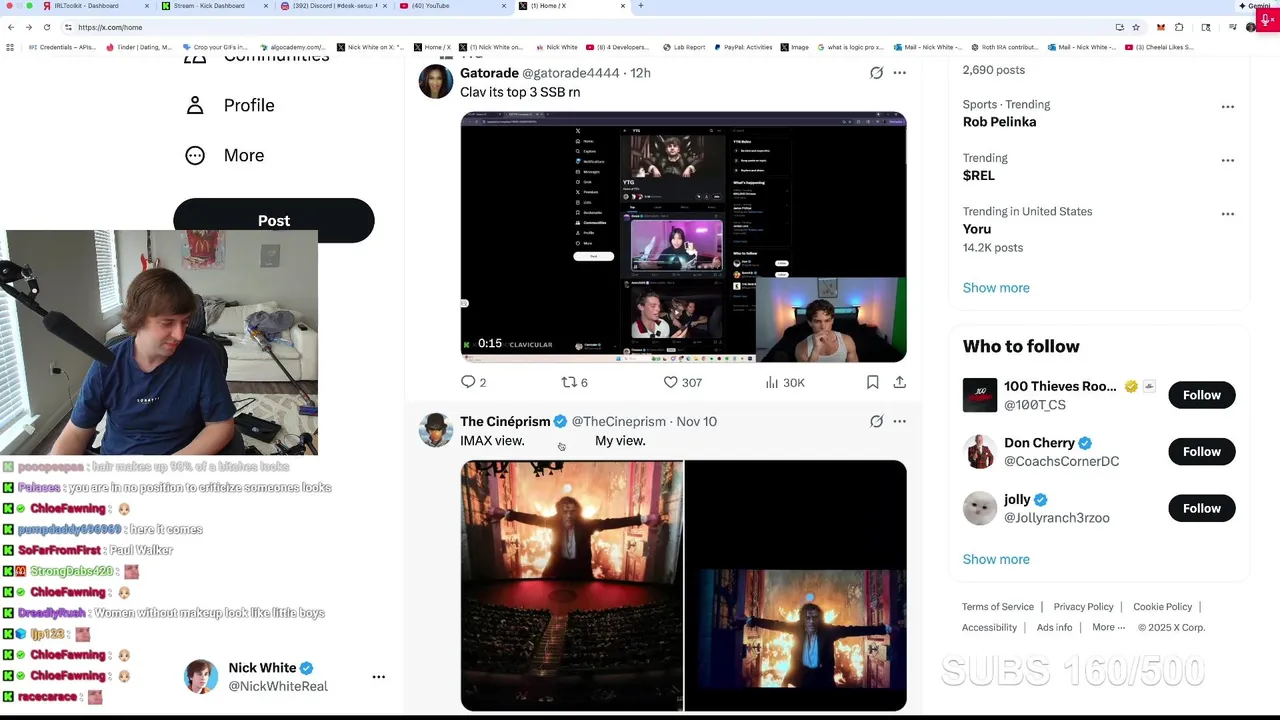Open Tinder bookmark
The image size is (1280, 720).
(x=140, y=47)
